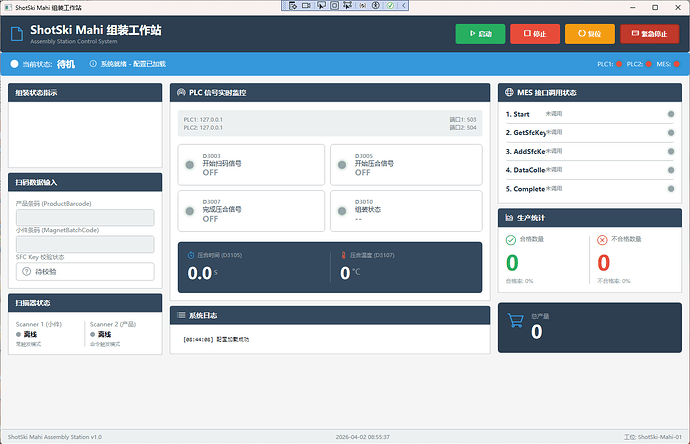Click the ShotSki Mahi app icon in title bar
The image size is (690, 444).
click(8, 7)
